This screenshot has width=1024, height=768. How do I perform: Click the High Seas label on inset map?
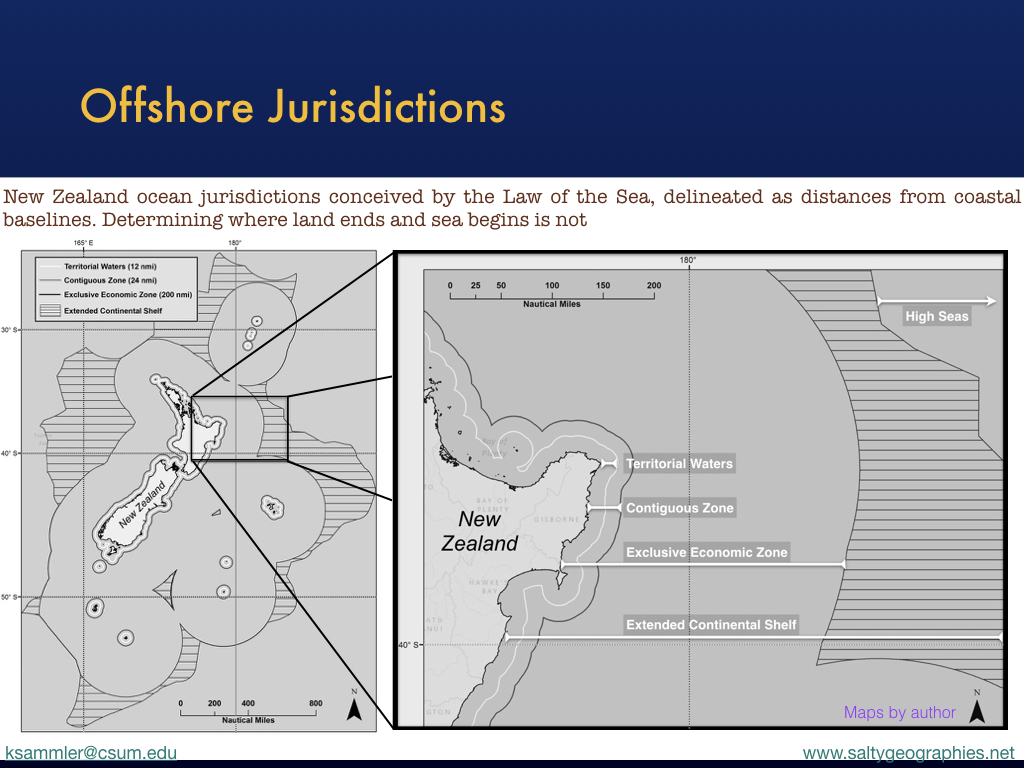pos(936,316)
